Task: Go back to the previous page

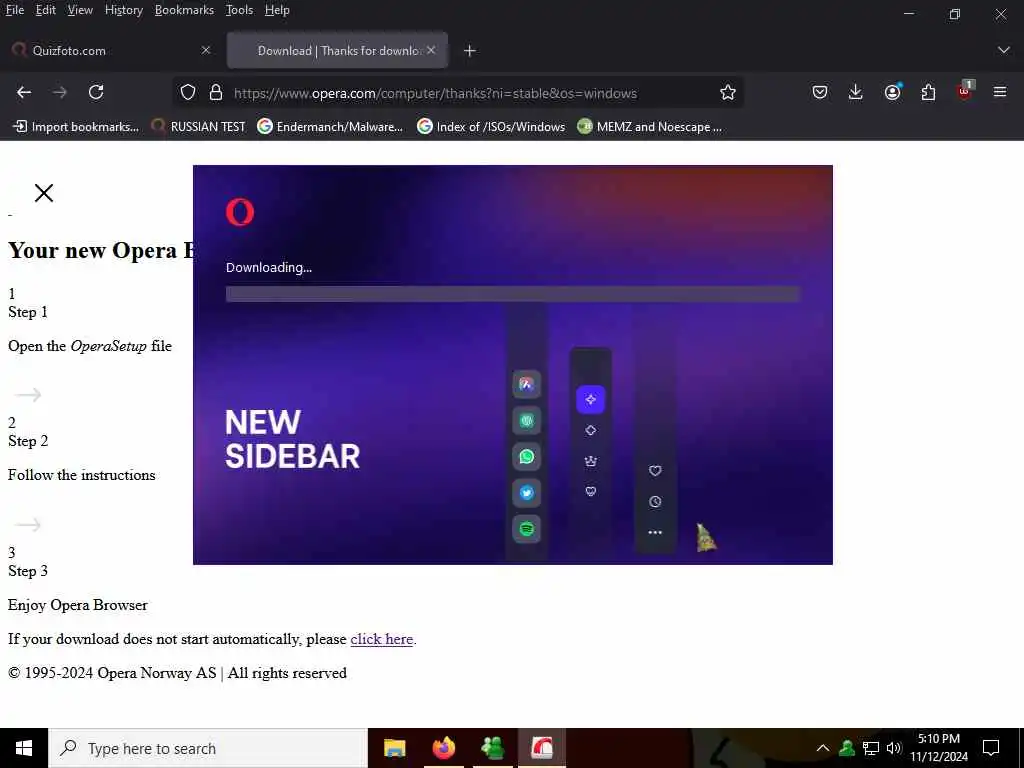Action: [24, 93]
